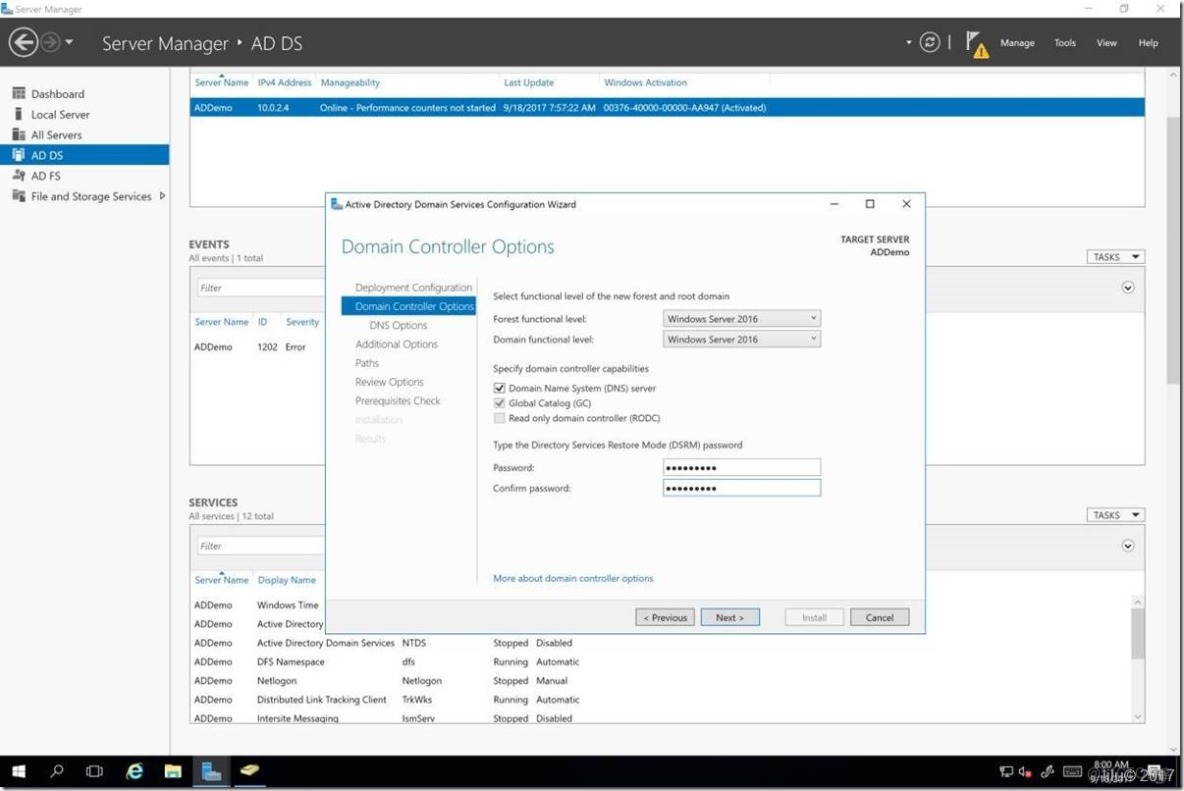Open the Manage menu

click(x=1017, y=43)
